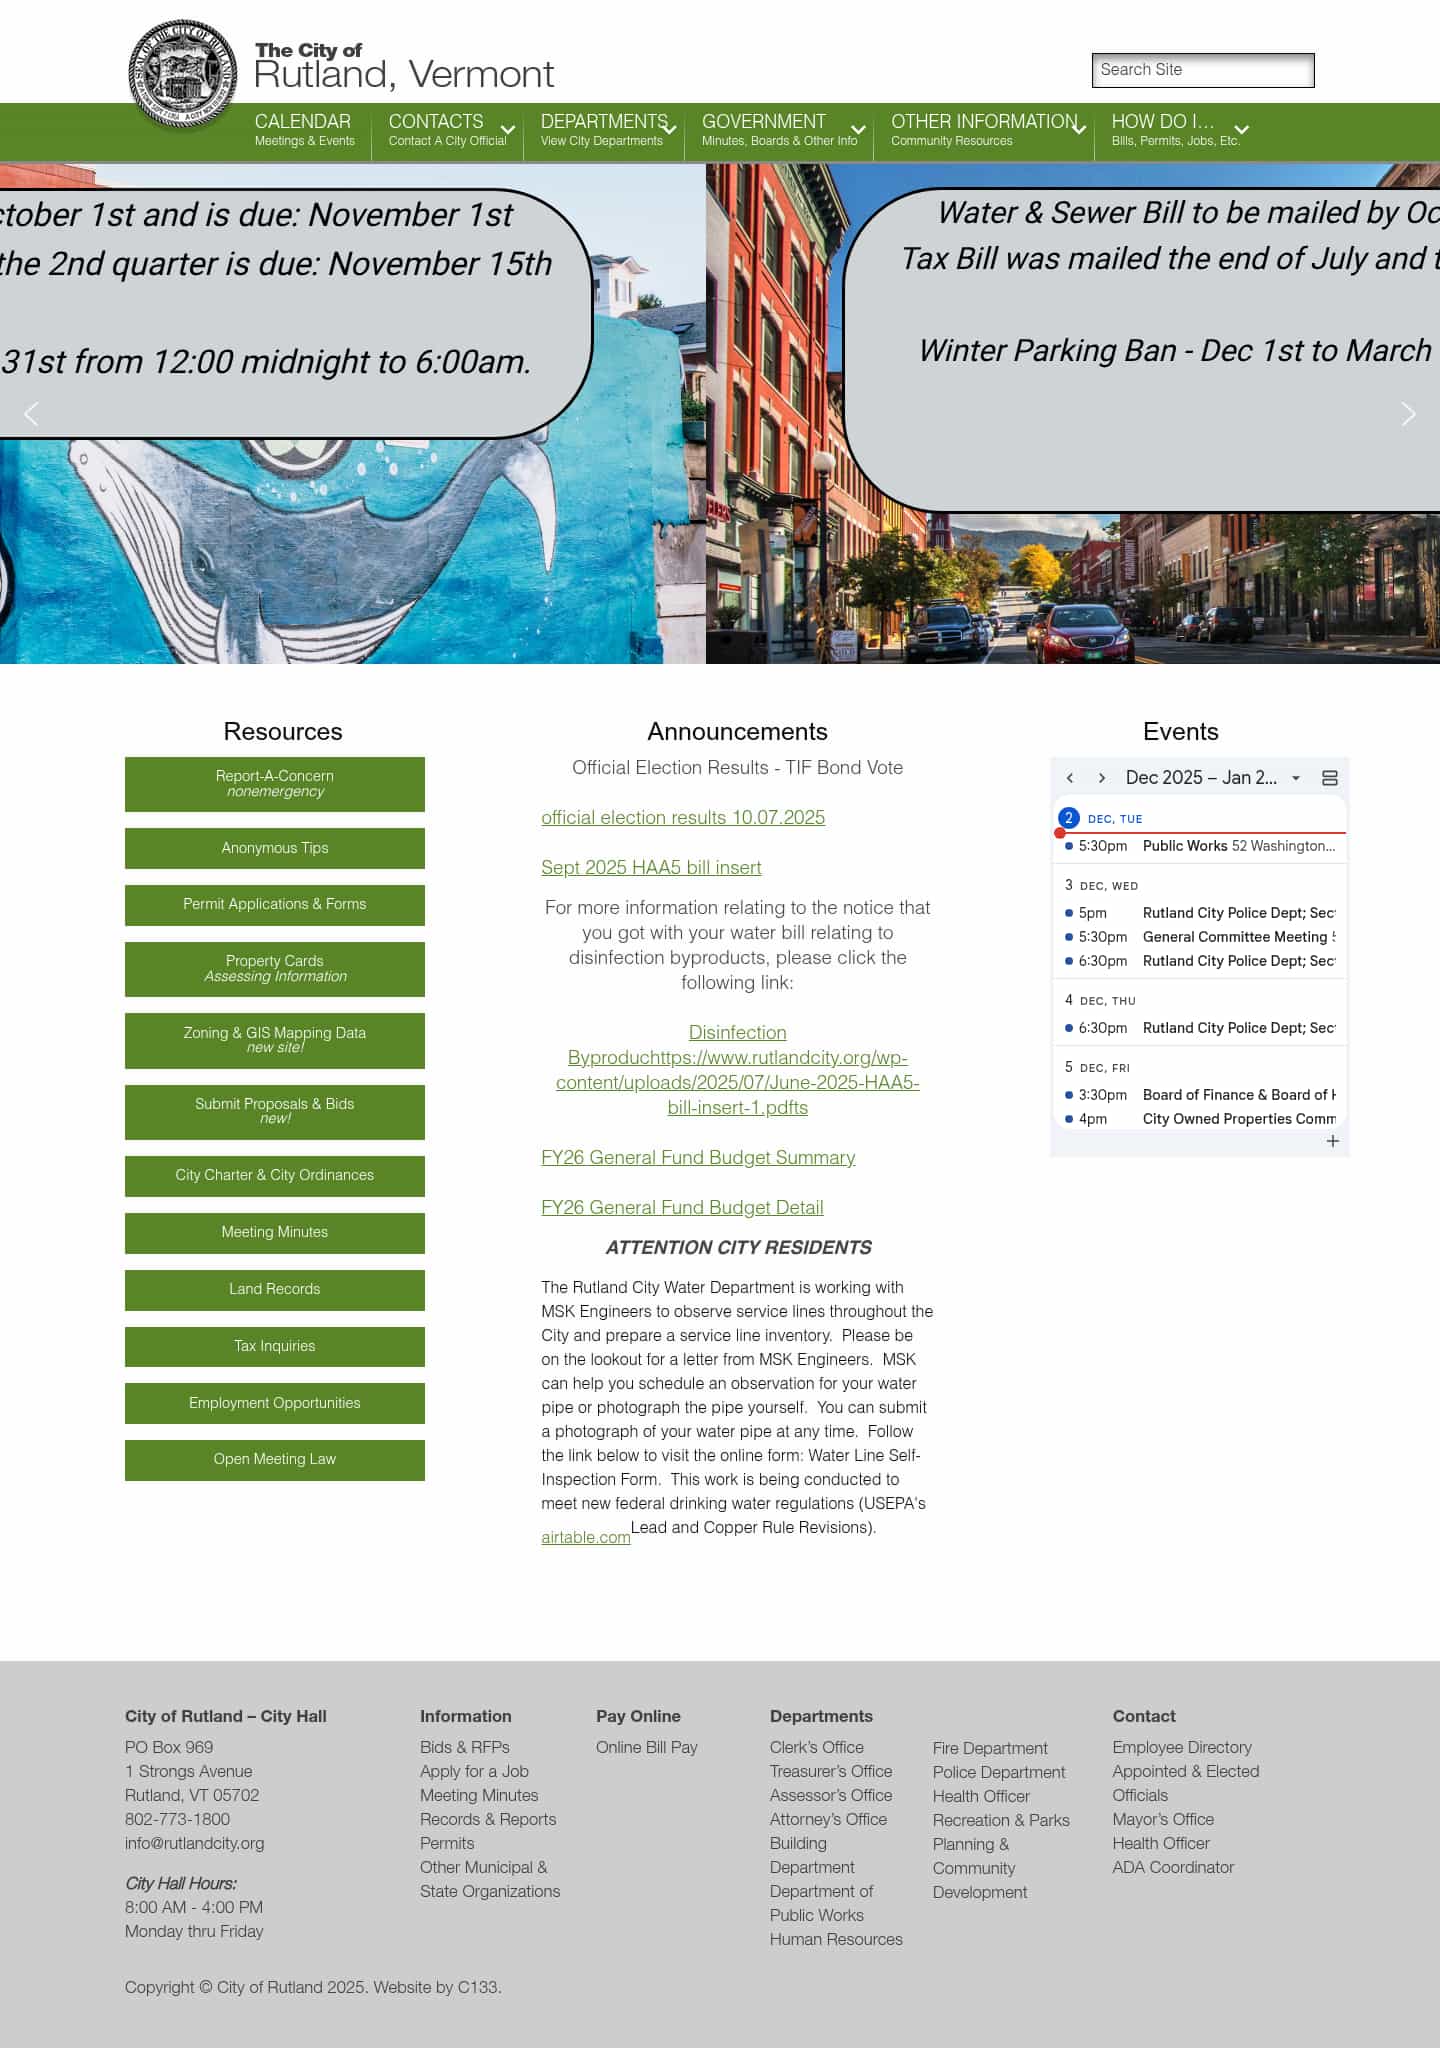Viewport: 1440px width, 2048px height.
Task: Open Property Cards Assessing Information
Action: coord(275,969)
